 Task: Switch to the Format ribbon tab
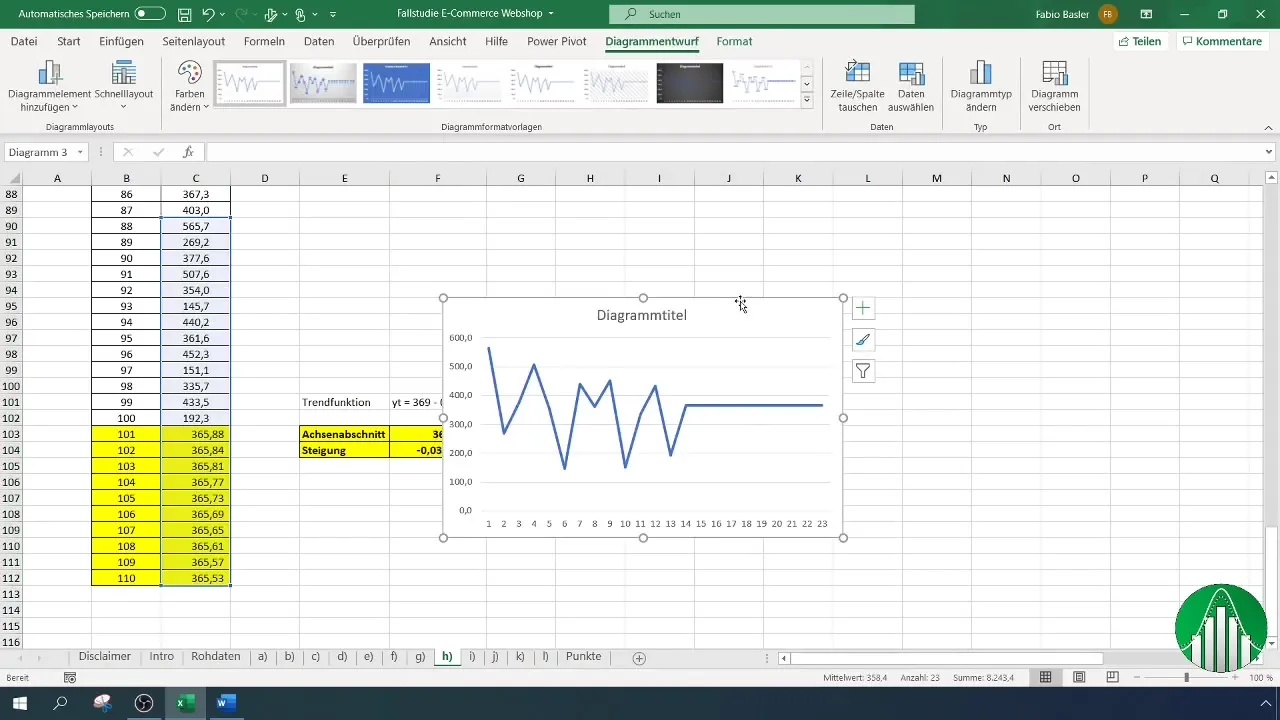coord(734,42)
